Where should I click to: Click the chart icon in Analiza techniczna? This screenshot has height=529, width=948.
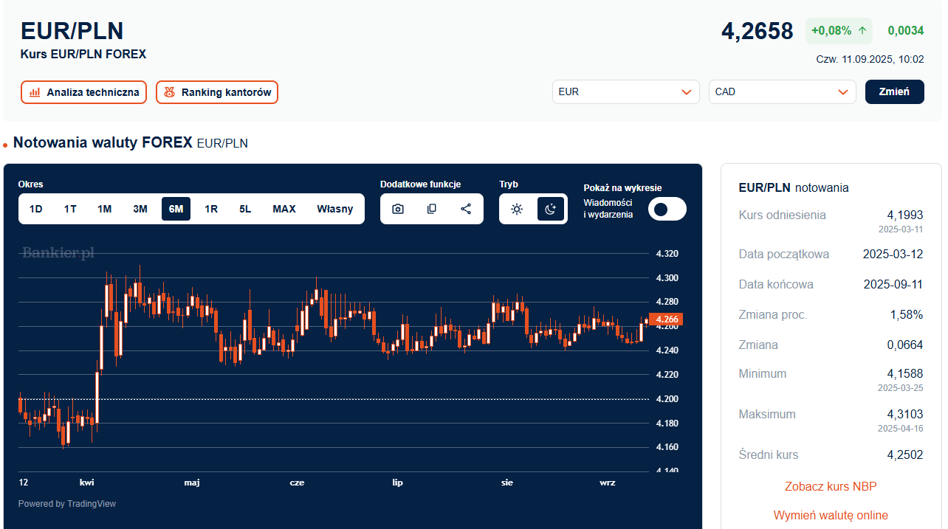pyautogui.click(x=35, y=92)
